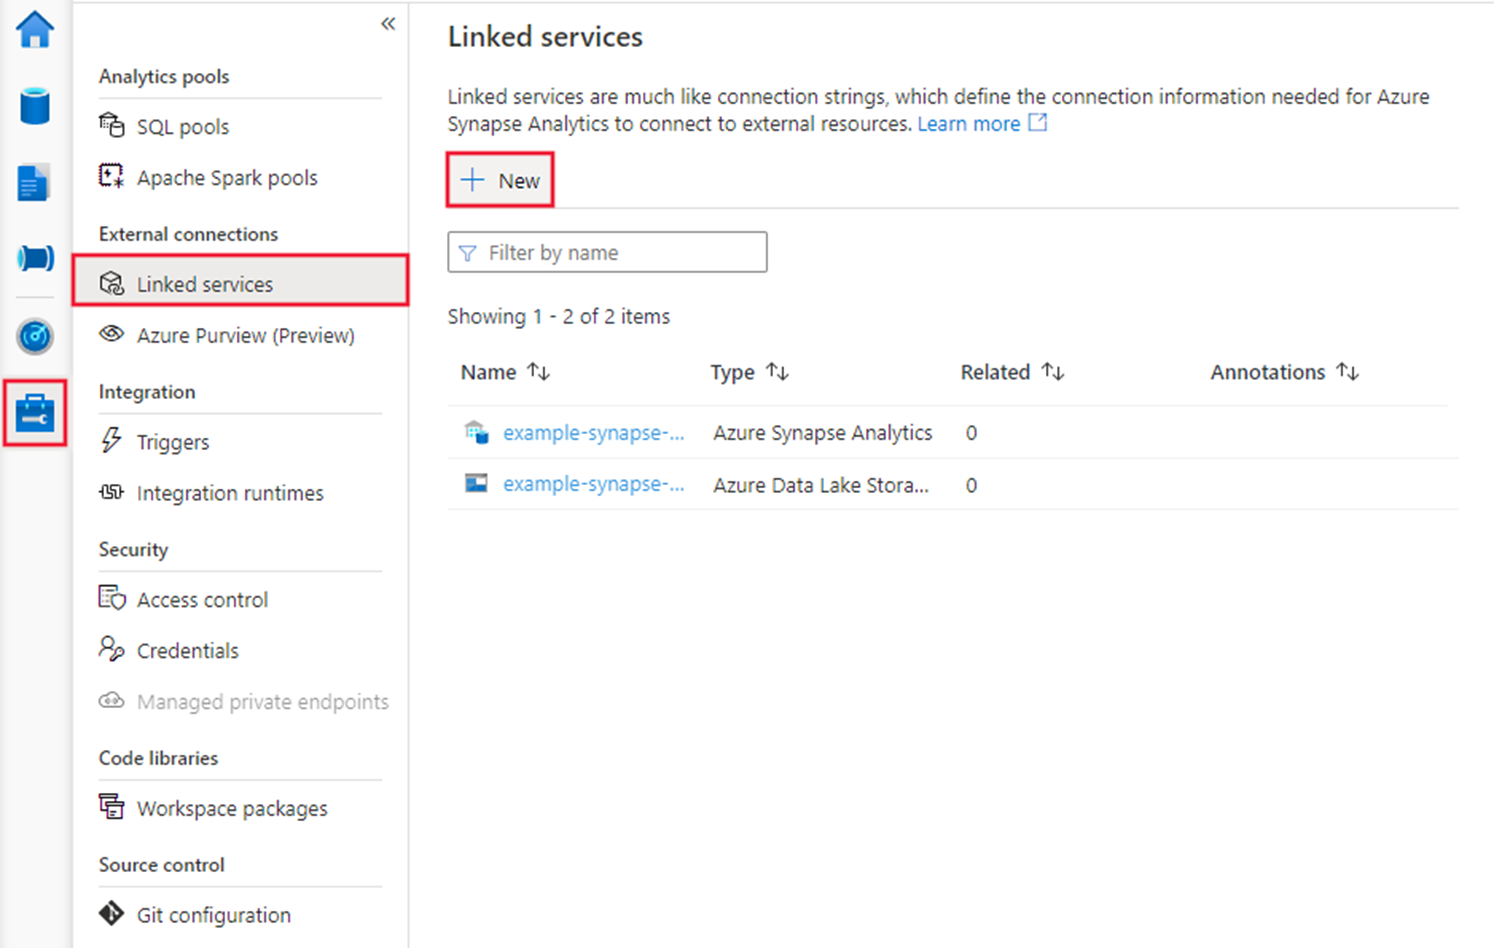Select the Integrate hub icon
This screenshot has width=1494, height=948.
(34, 258)
